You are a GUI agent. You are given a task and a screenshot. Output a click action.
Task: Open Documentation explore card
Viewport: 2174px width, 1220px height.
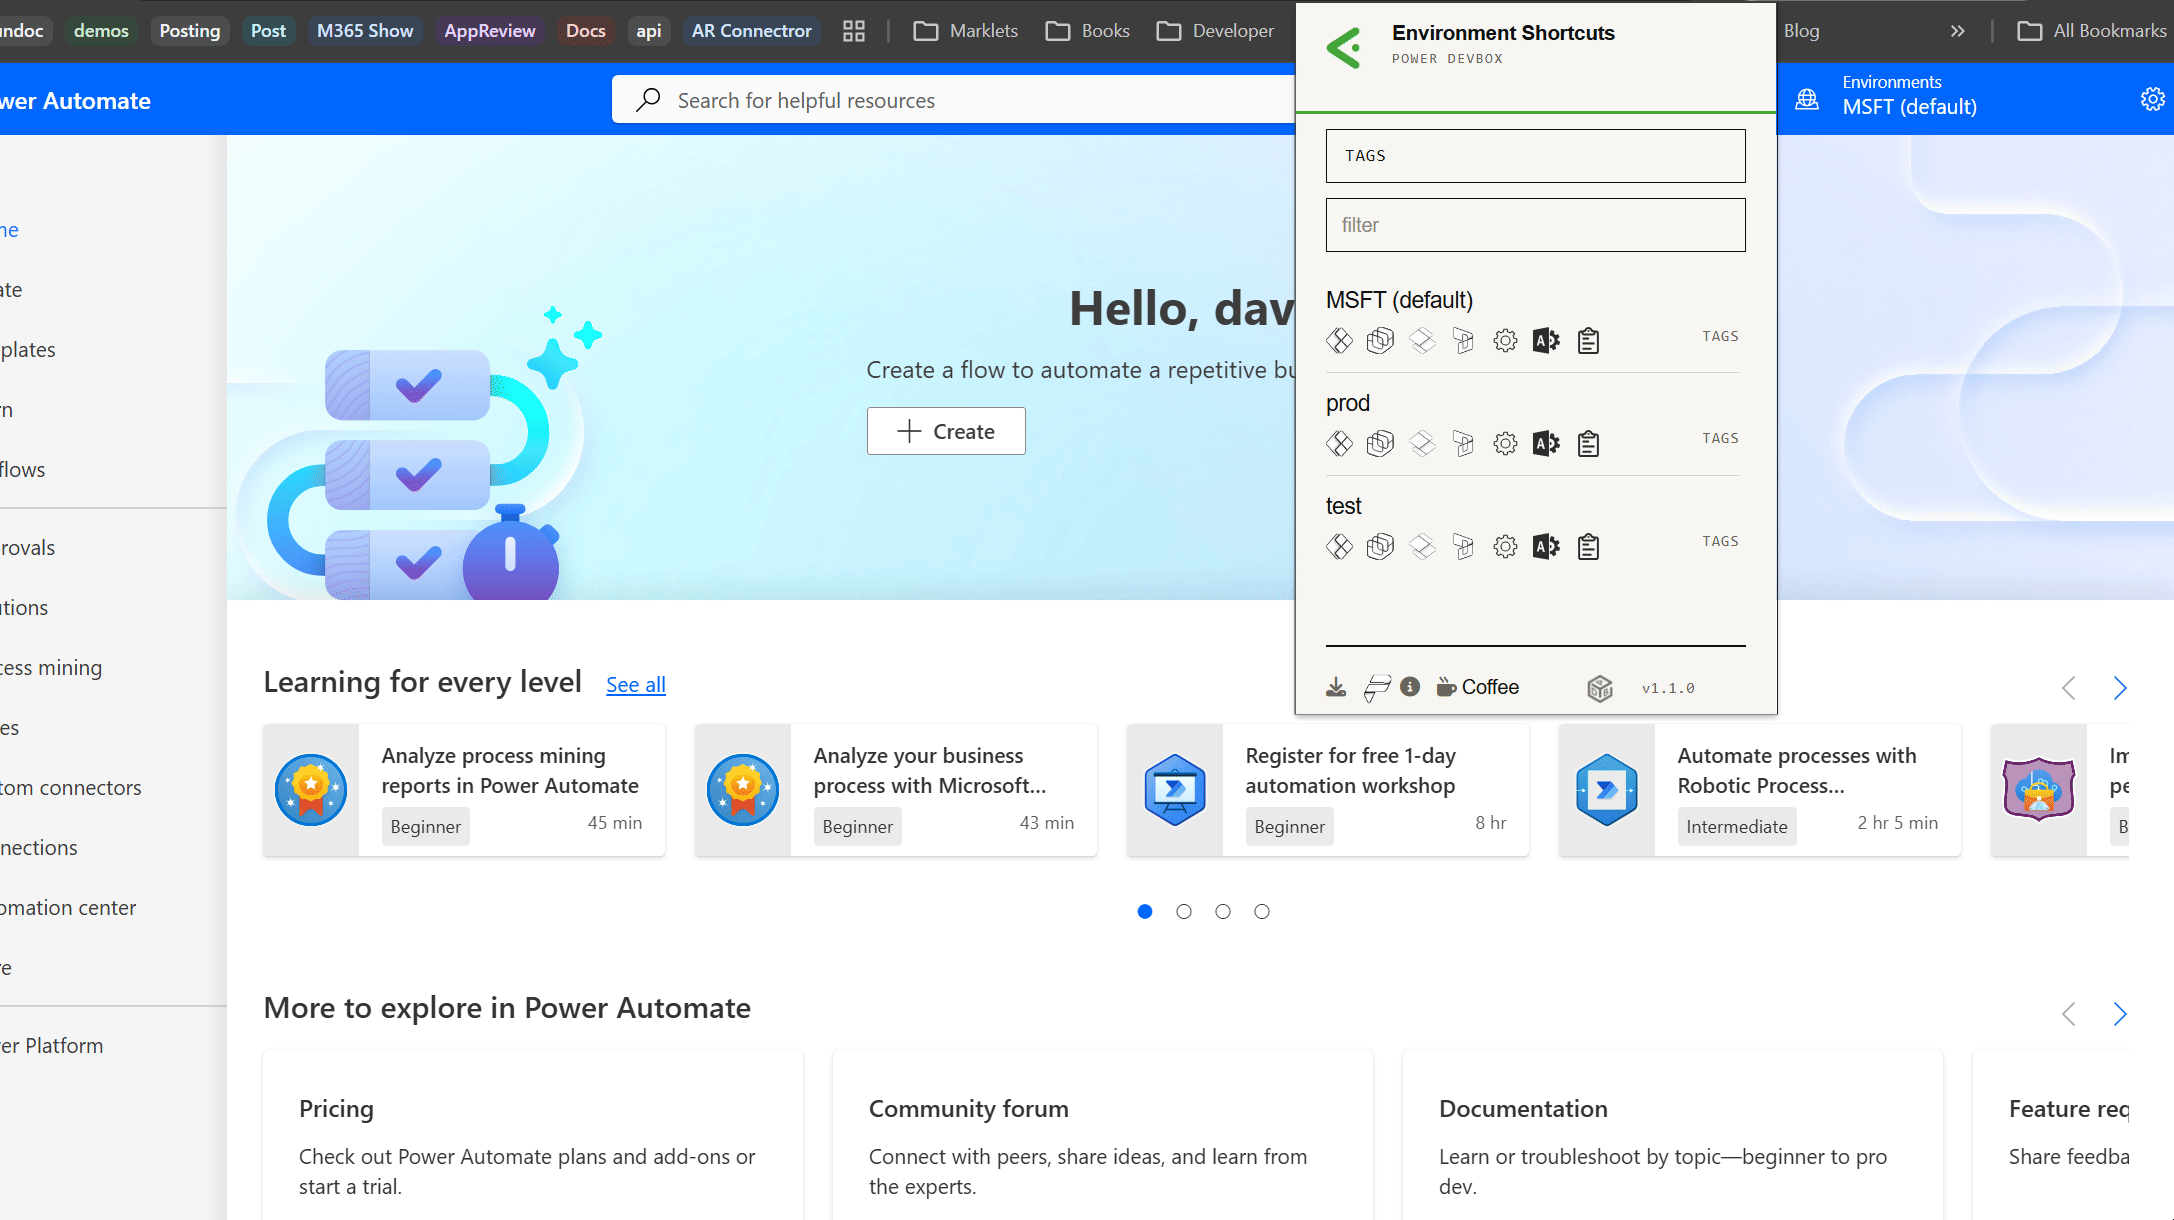[1673, 1135]
